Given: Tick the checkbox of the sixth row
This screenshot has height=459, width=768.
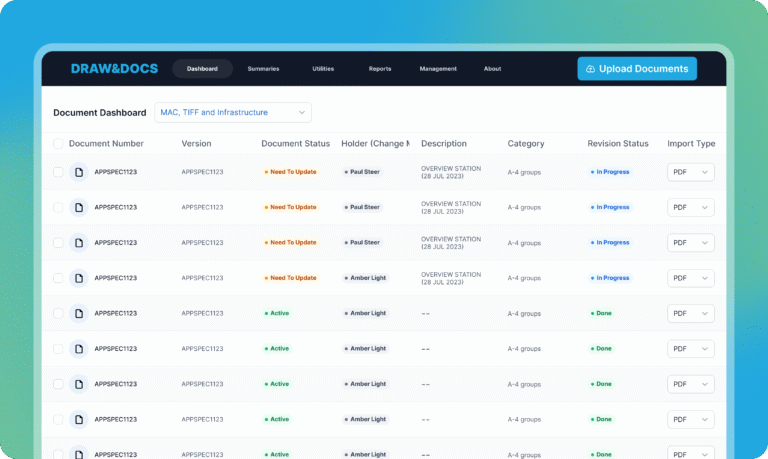Looking at the screenshot, I should coord(58,349).
